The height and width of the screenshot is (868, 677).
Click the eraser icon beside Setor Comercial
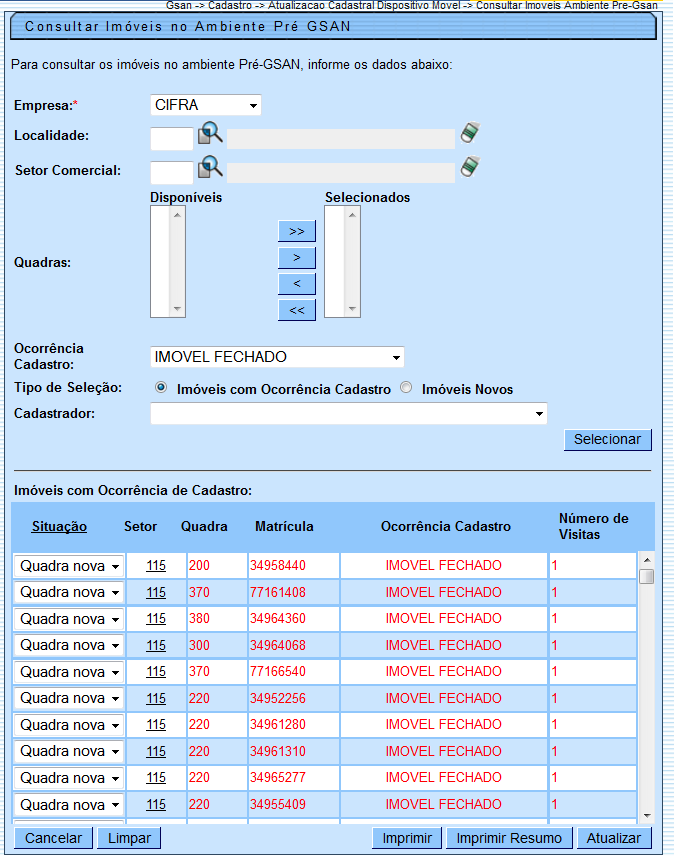click(471, 168)
